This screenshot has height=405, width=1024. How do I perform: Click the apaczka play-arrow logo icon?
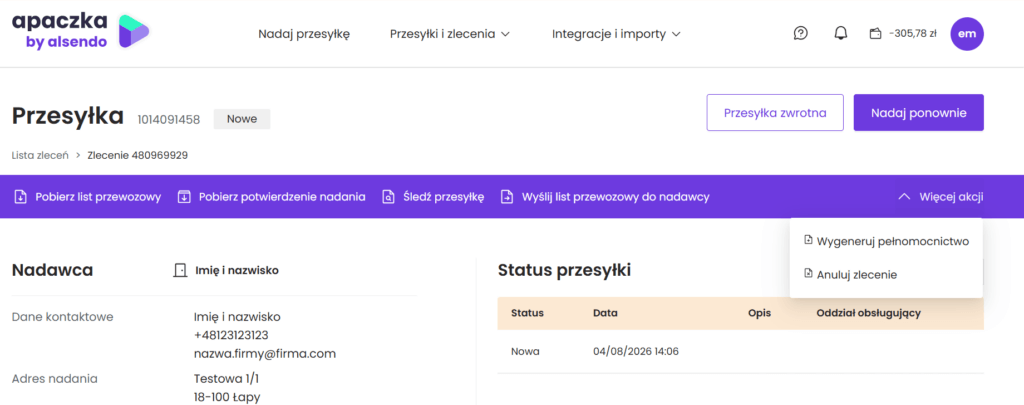133,31
